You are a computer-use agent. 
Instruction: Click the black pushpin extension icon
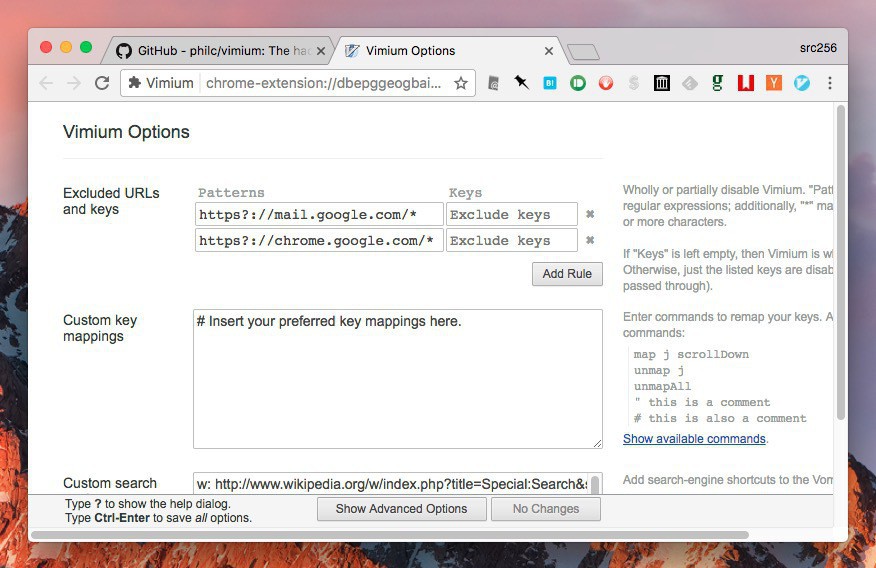coord(521,83)
